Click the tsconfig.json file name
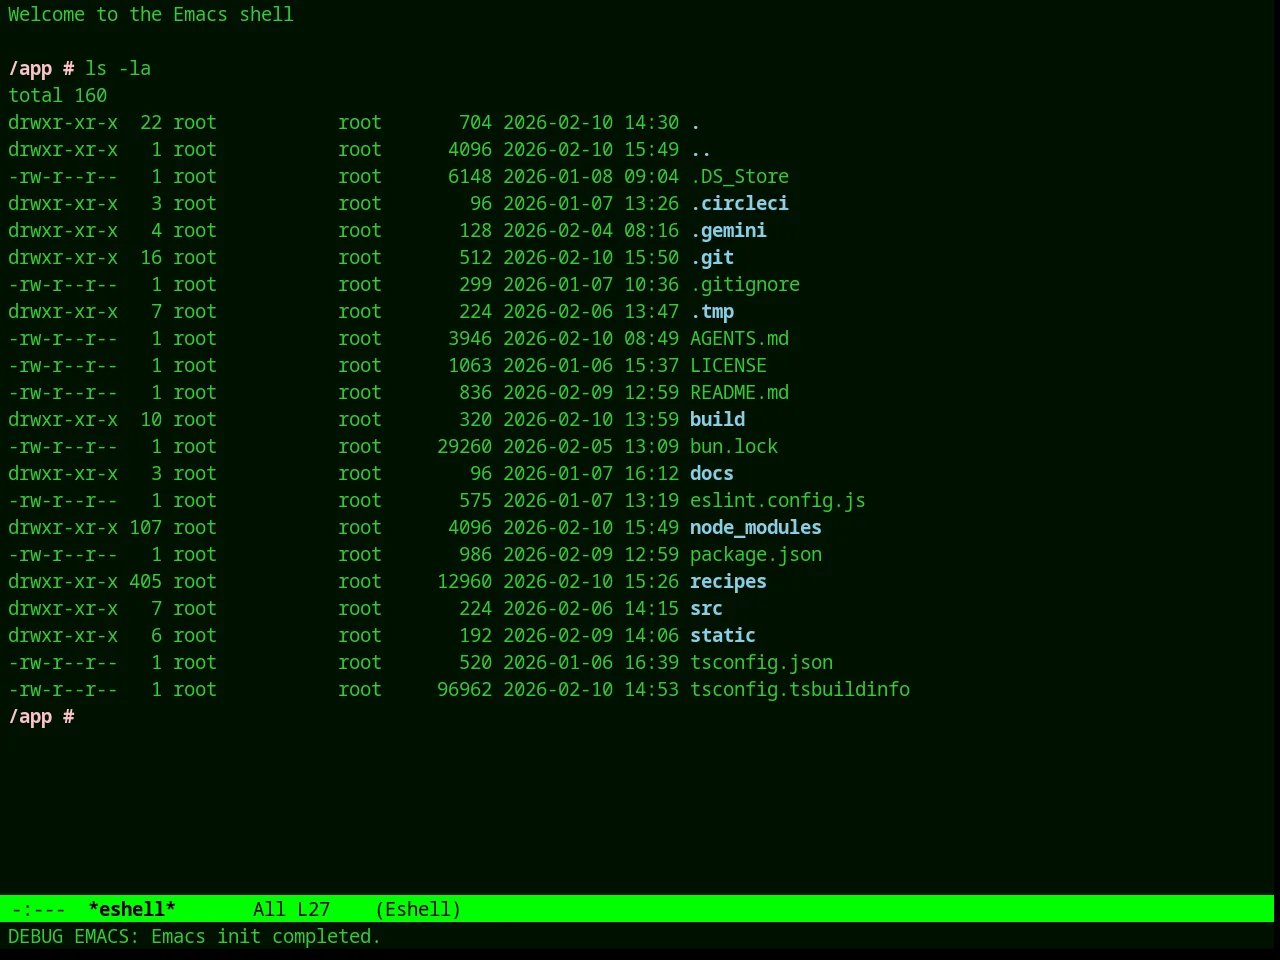Viewport: 1280px width, 960px height. click(x=761, y=662)
